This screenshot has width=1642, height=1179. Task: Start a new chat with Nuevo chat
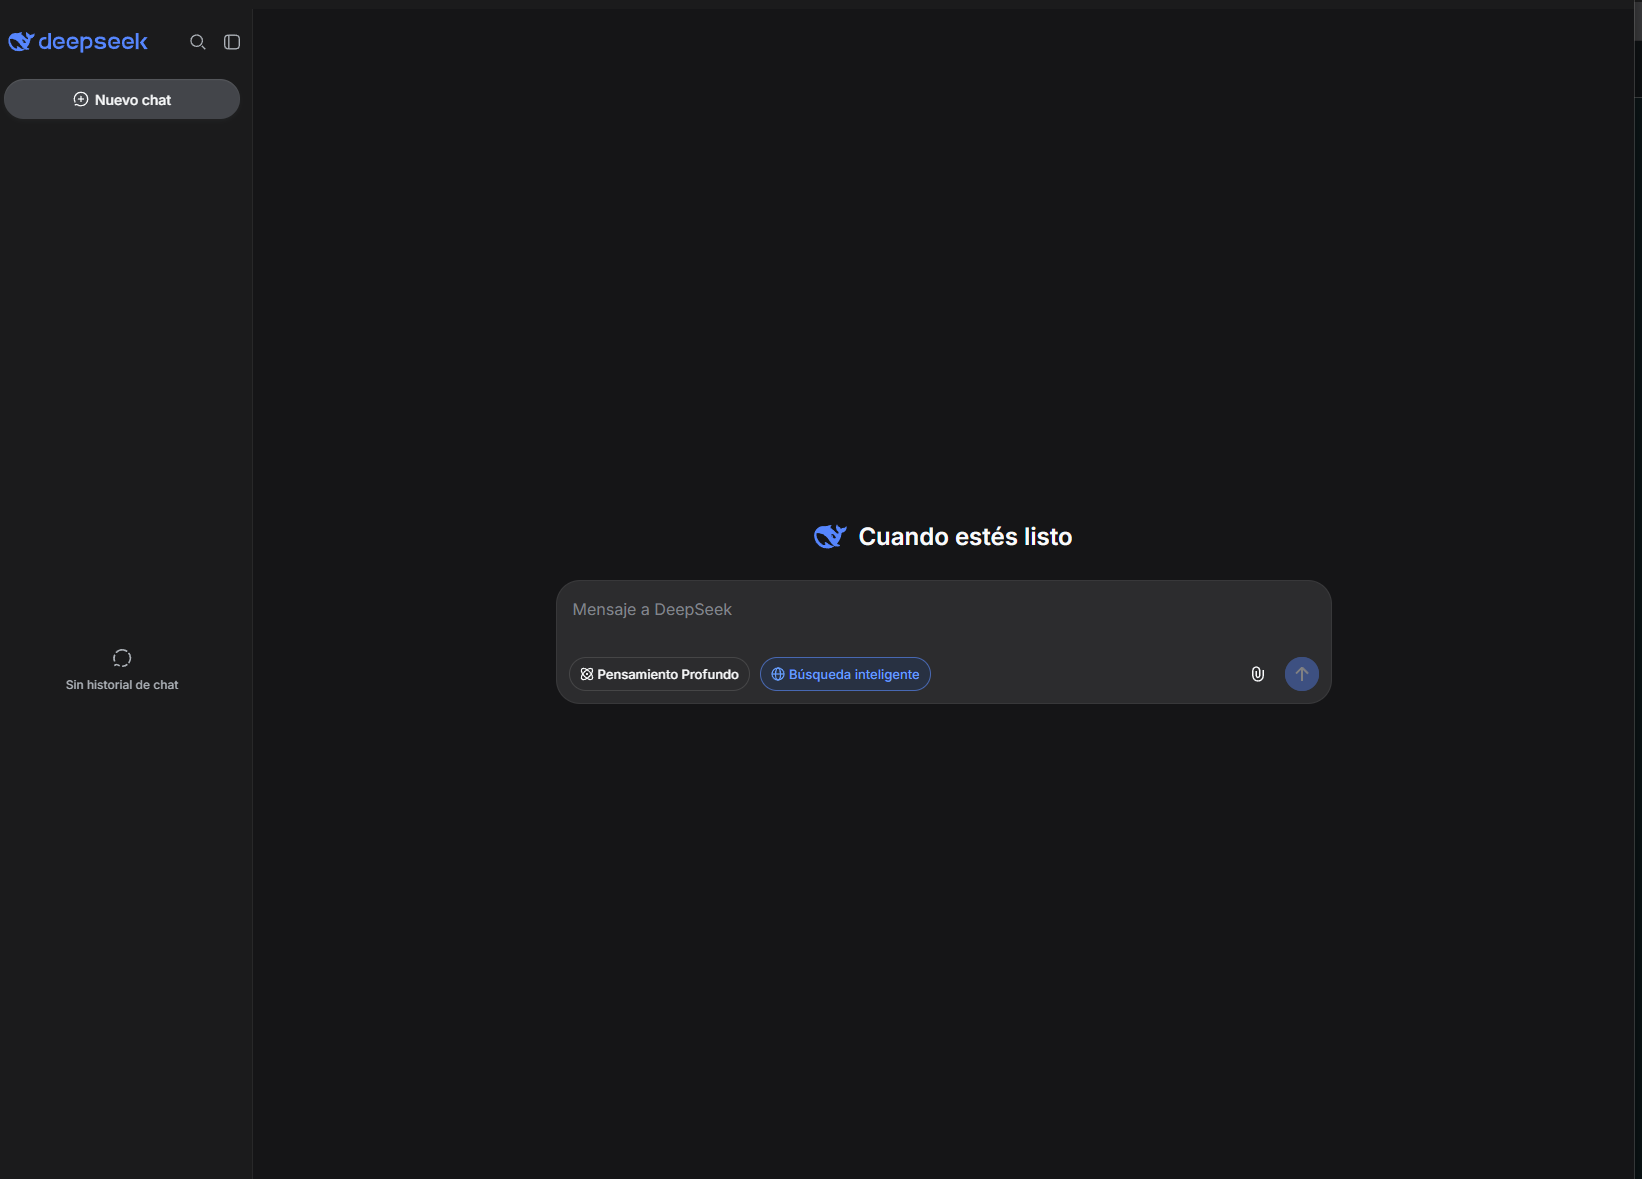[122, 99]
